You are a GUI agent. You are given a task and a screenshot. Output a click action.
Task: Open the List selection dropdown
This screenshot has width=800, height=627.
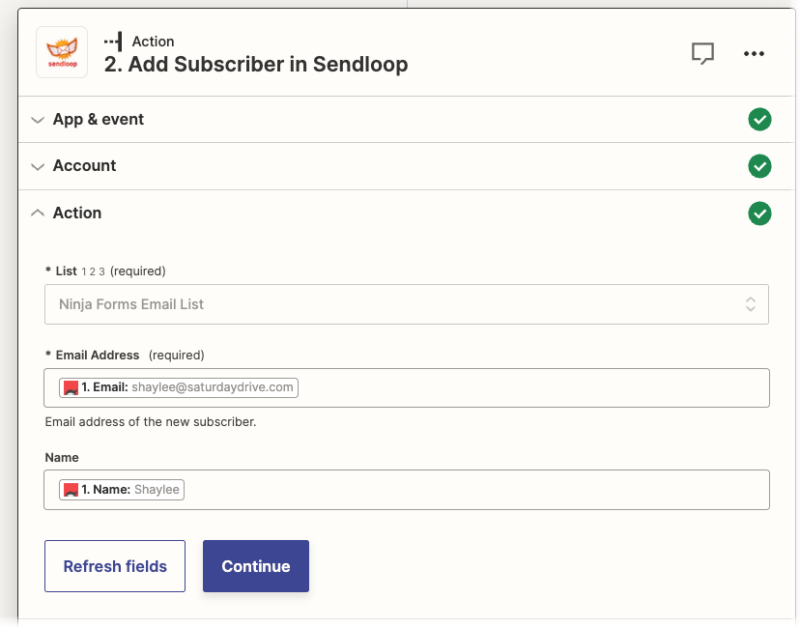[x=750, y=304]
